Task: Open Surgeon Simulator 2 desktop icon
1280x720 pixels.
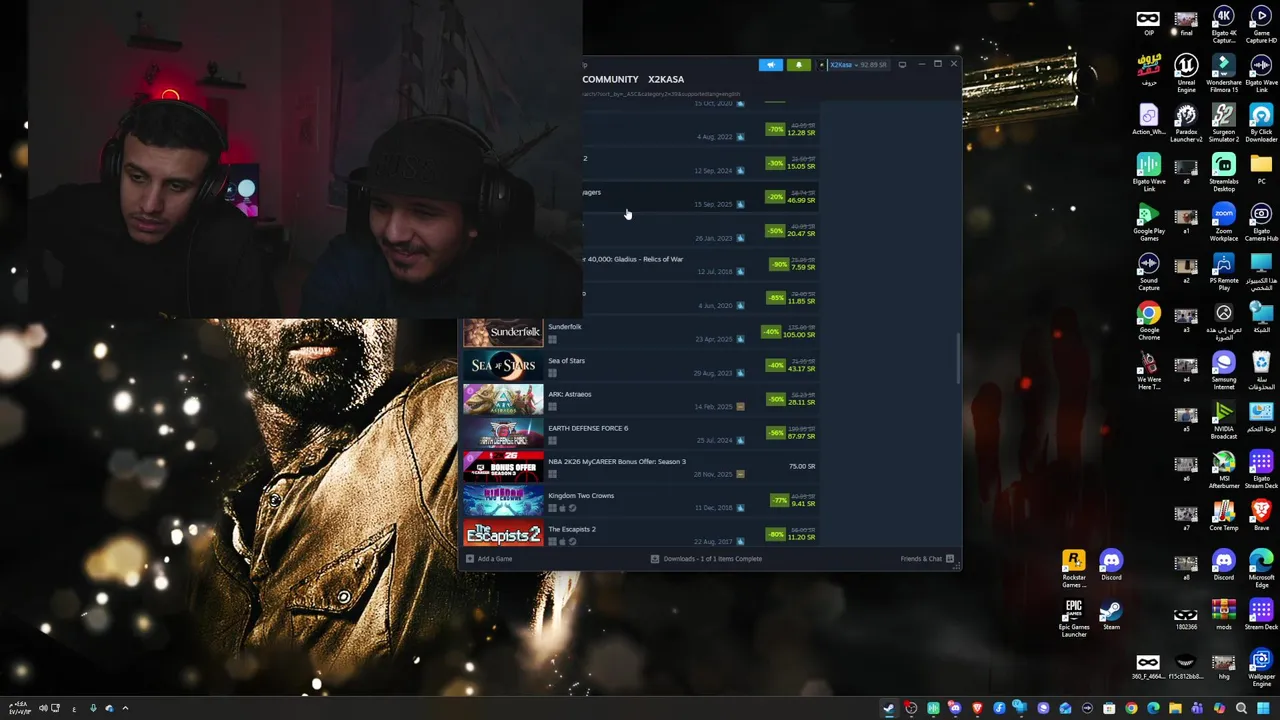Action: 1224,122
